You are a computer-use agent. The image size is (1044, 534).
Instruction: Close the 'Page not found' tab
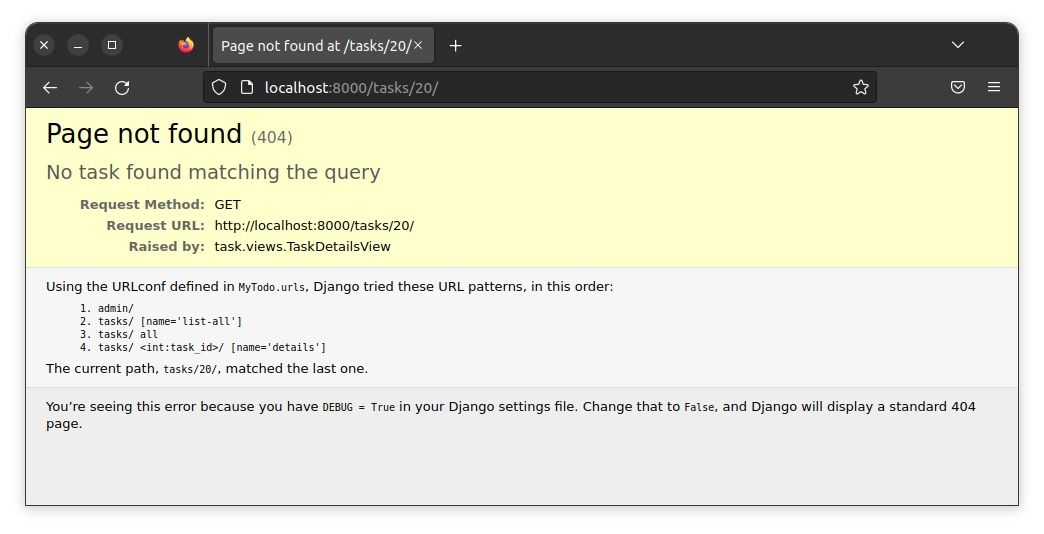point(418,45)
